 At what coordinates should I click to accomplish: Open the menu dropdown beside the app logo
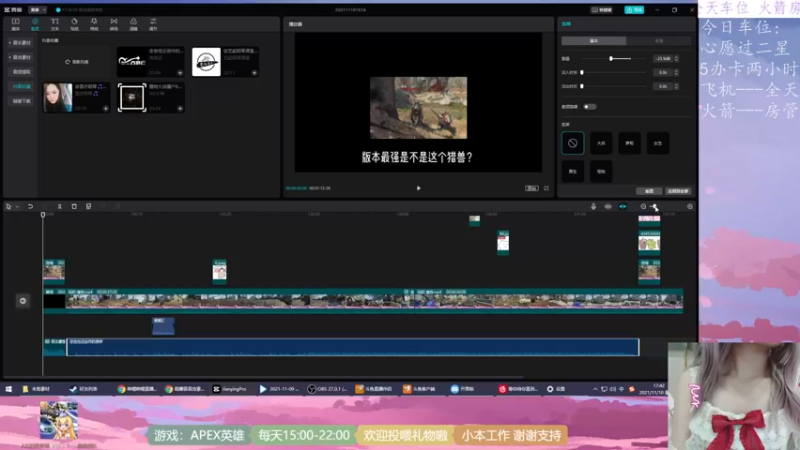[37, 10]
